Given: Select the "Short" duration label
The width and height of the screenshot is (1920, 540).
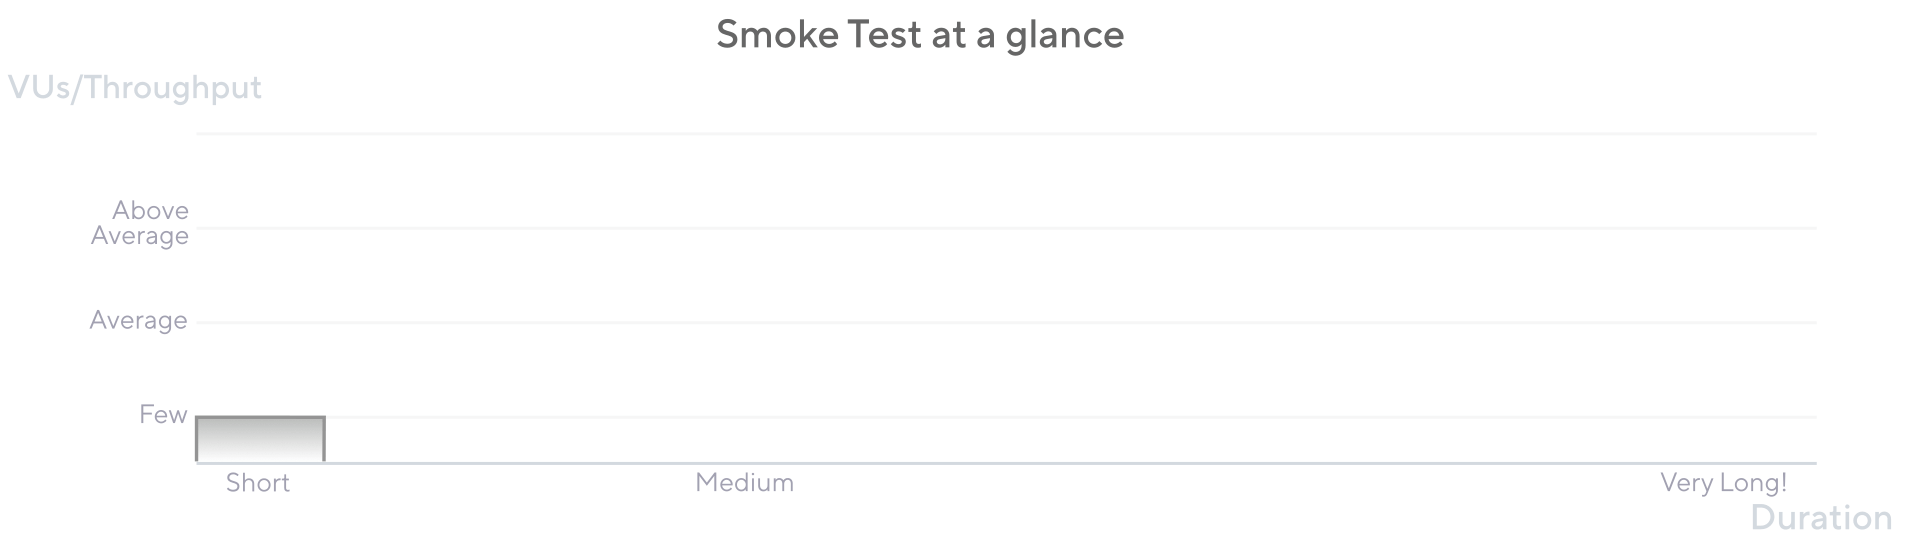Looking at the screenshot, I should 258,483.
